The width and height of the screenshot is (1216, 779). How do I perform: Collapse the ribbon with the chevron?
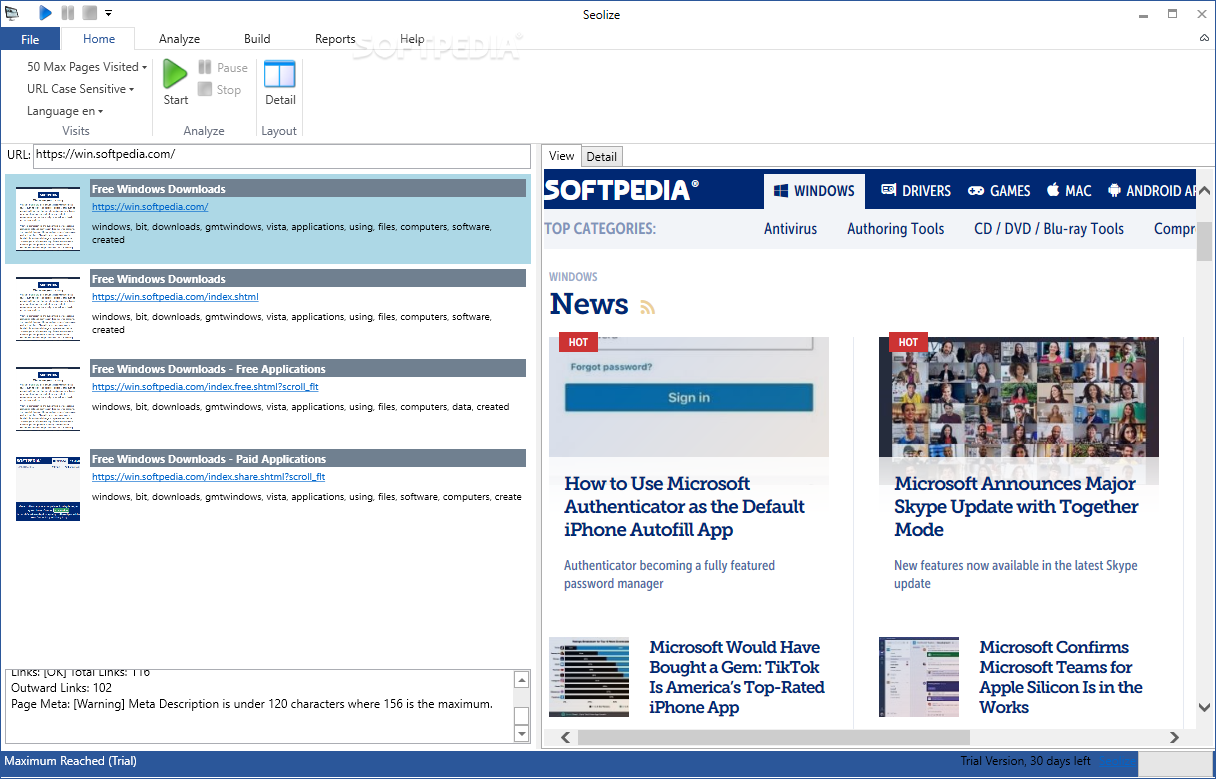click(x=1205, y=38)
